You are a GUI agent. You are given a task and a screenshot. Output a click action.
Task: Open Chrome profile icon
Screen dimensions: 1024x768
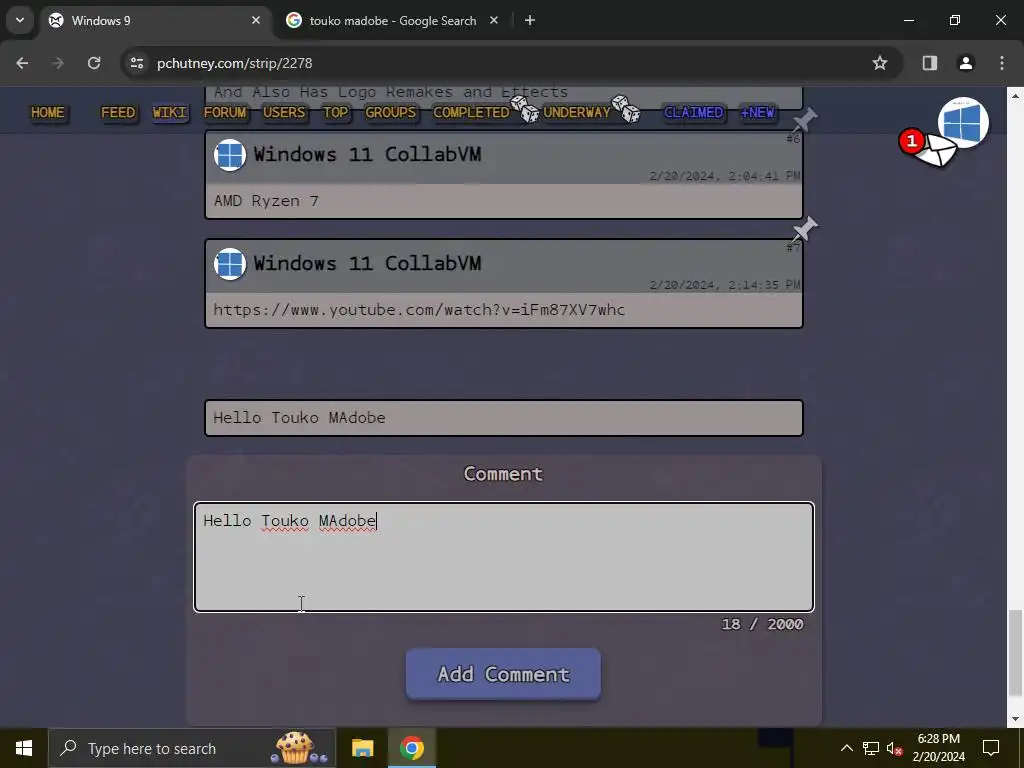click(x=966, y=63)
